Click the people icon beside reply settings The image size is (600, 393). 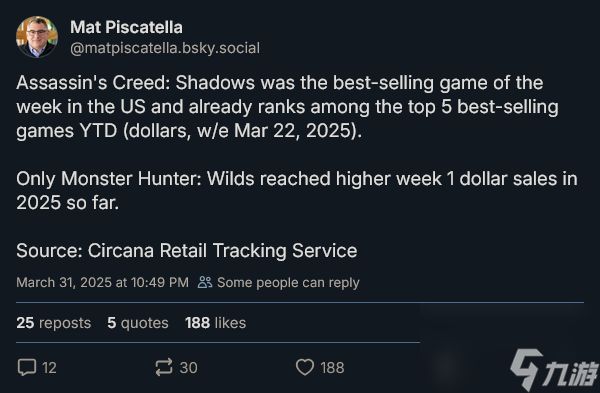(x=205, y=282)
